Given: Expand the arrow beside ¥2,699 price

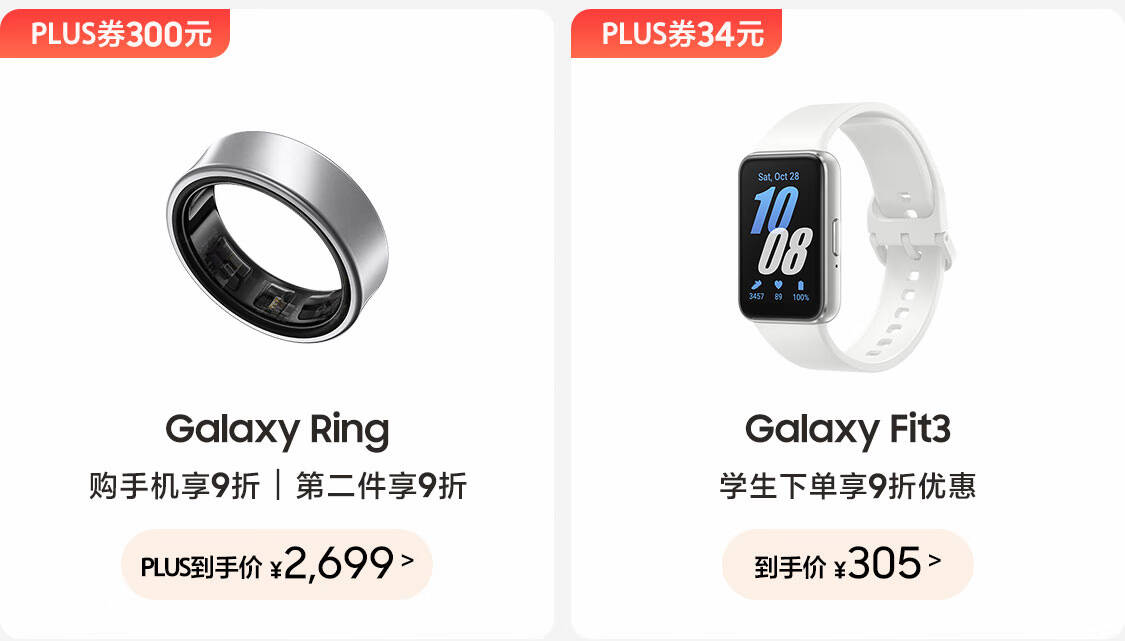Looking at the screenshot, I should click(x=407, y=560).
